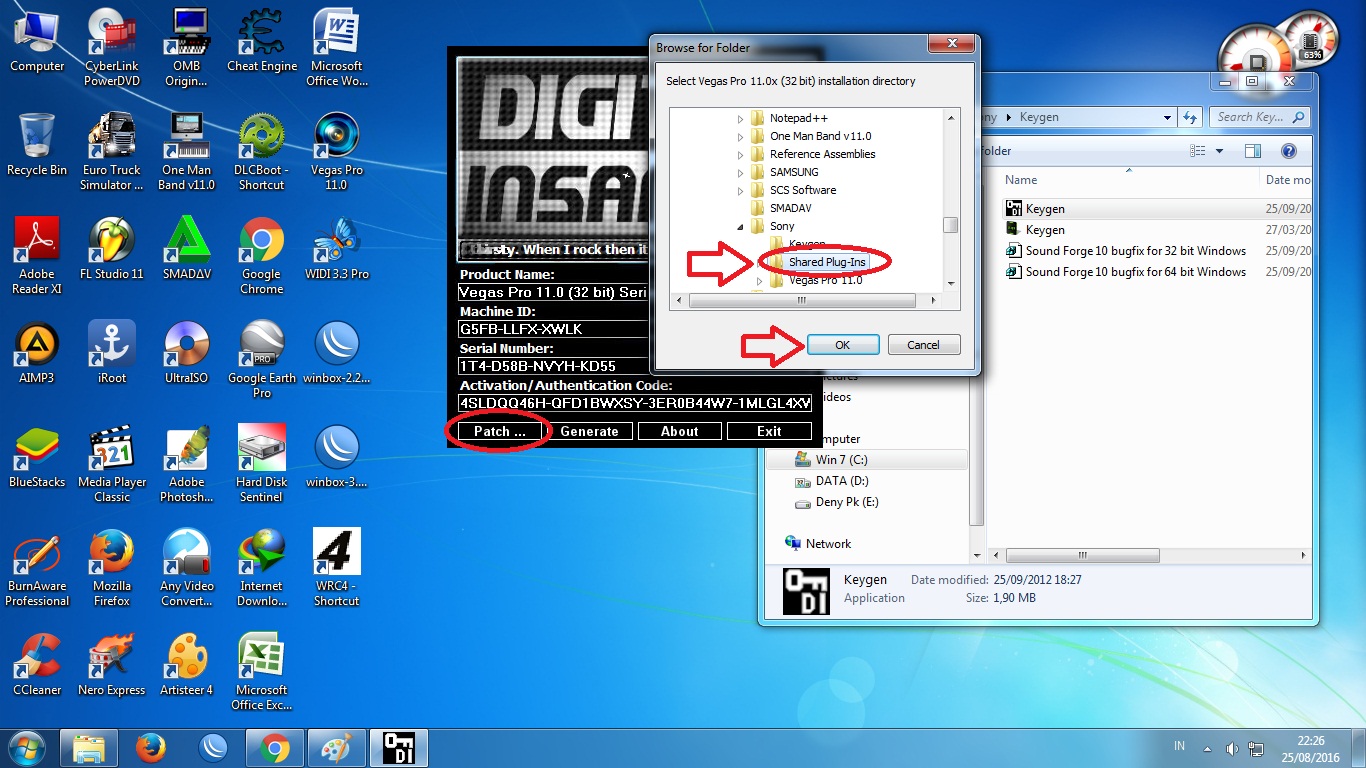
Task: Open the Cheat Engine desktop shortcut
Action: [262, 40]
